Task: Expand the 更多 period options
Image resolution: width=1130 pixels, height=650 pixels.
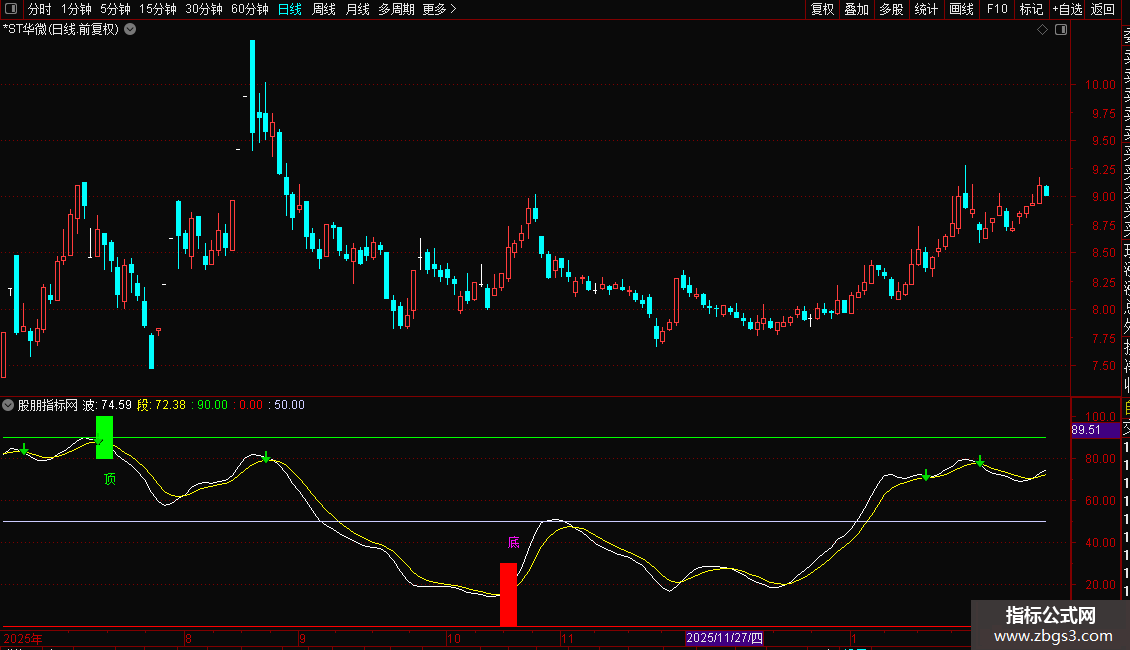Action: click(440, 9)
